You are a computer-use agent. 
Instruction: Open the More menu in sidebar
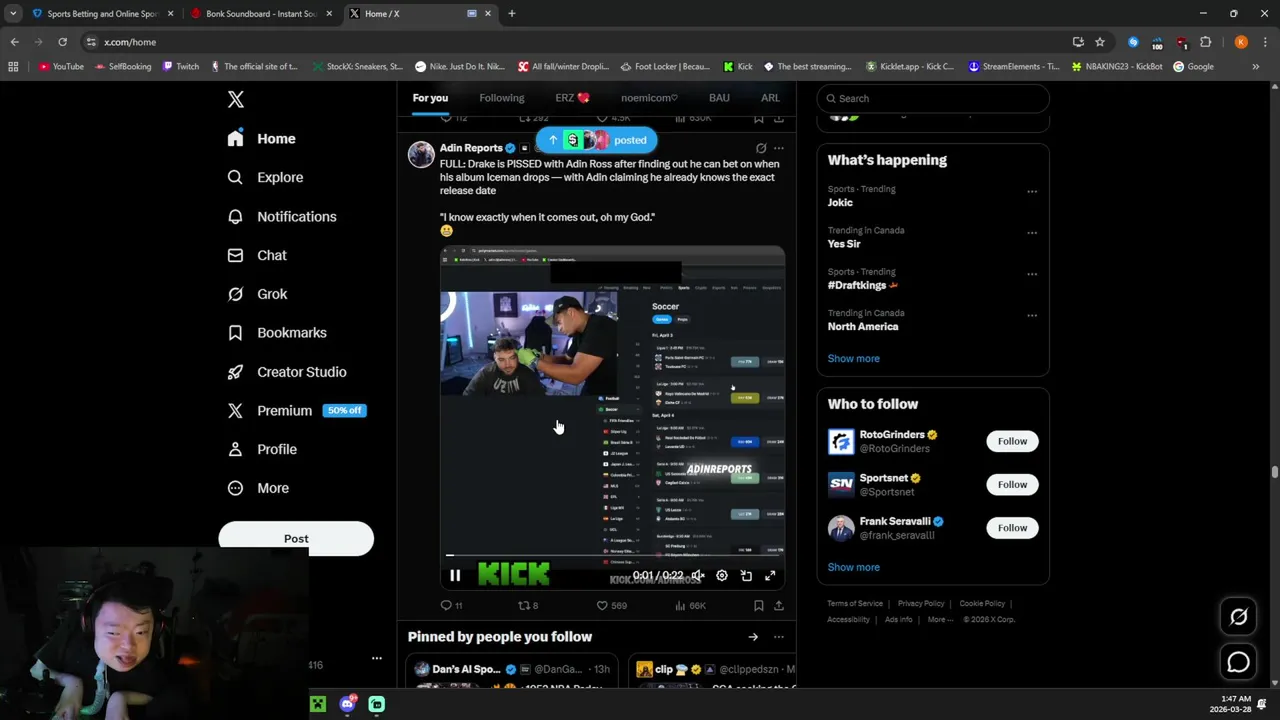(258, 489)
